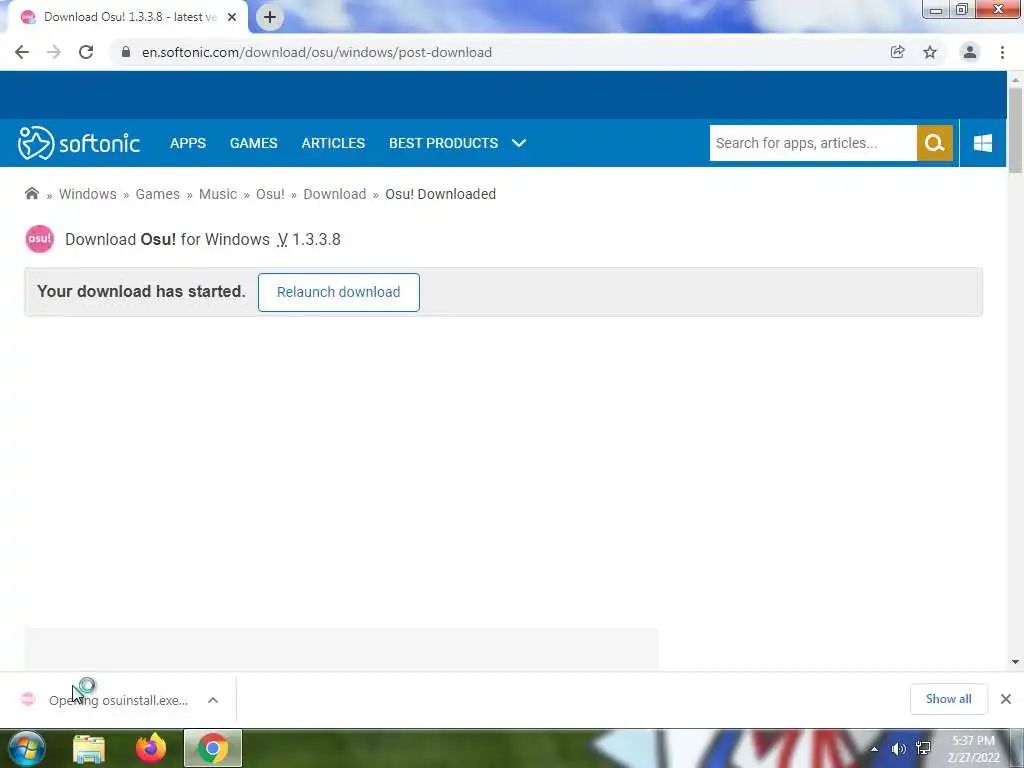Open the Download breadcrumb link

point(334,194)
